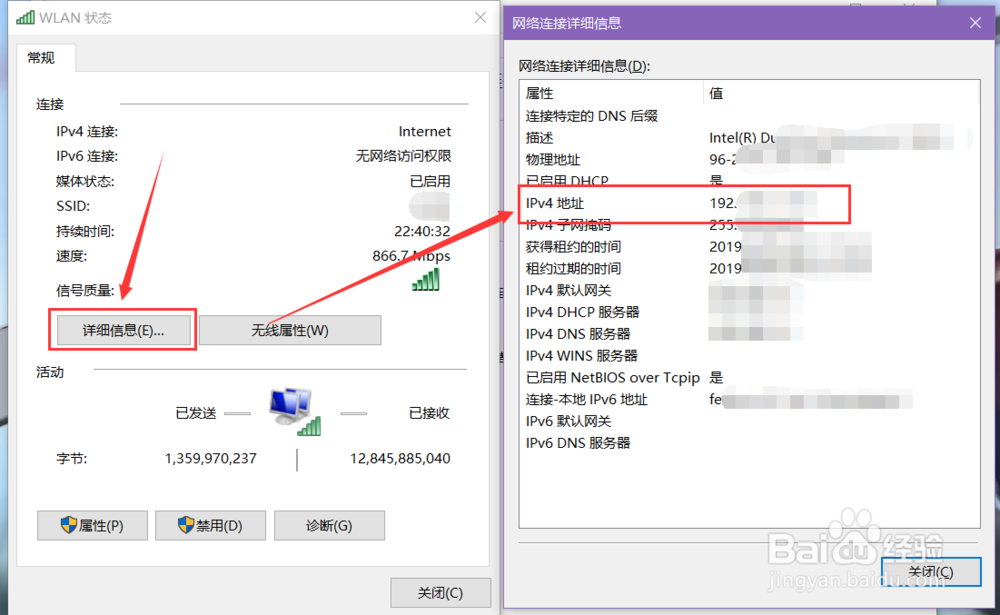
Task: Click the 已发送 label
Action: 196,413
